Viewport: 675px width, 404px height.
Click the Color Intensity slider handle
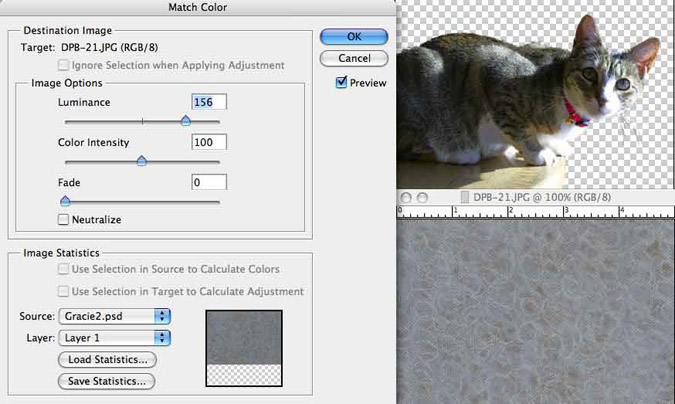point(142,161)
